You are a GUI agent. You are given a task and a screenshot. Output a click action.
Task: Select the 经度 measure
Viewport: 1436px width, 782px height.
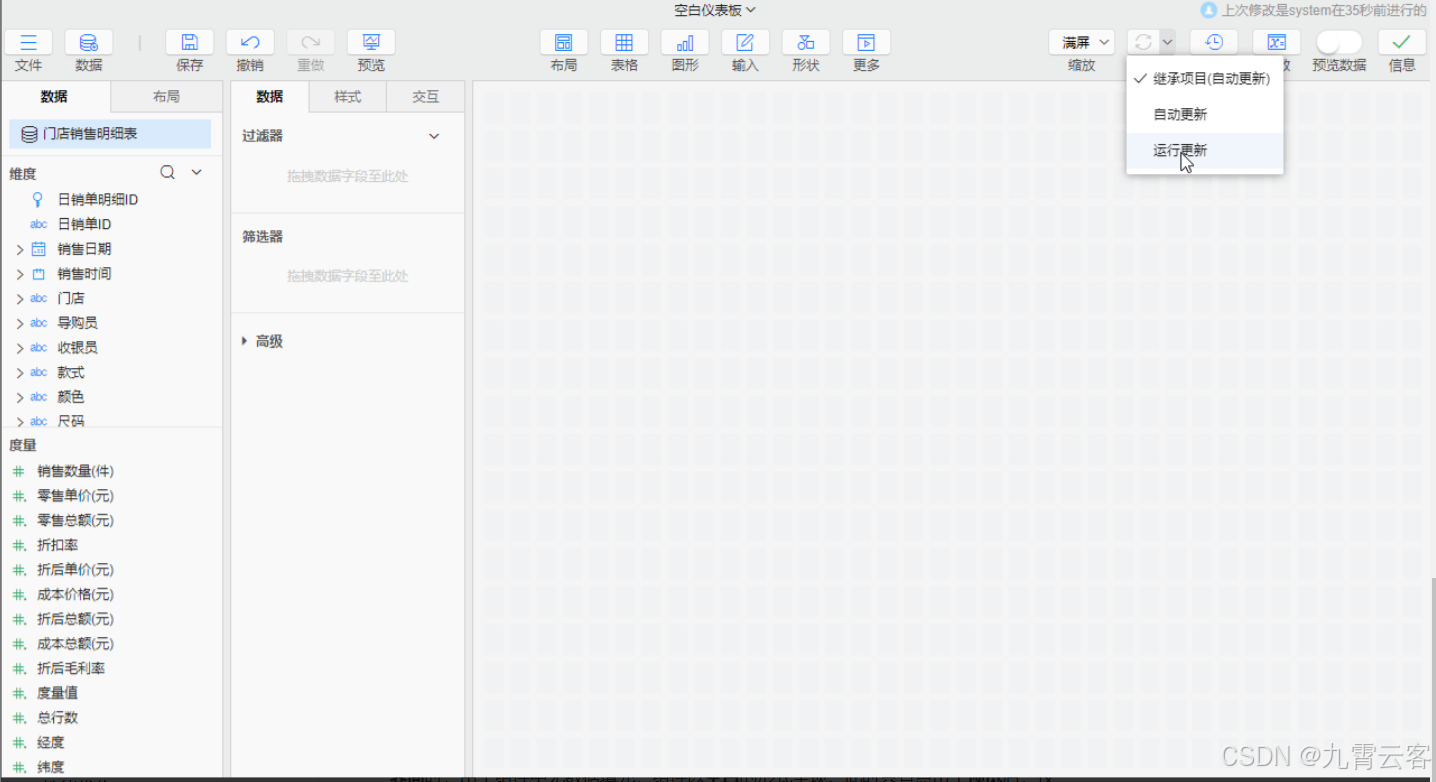point(50,743)
